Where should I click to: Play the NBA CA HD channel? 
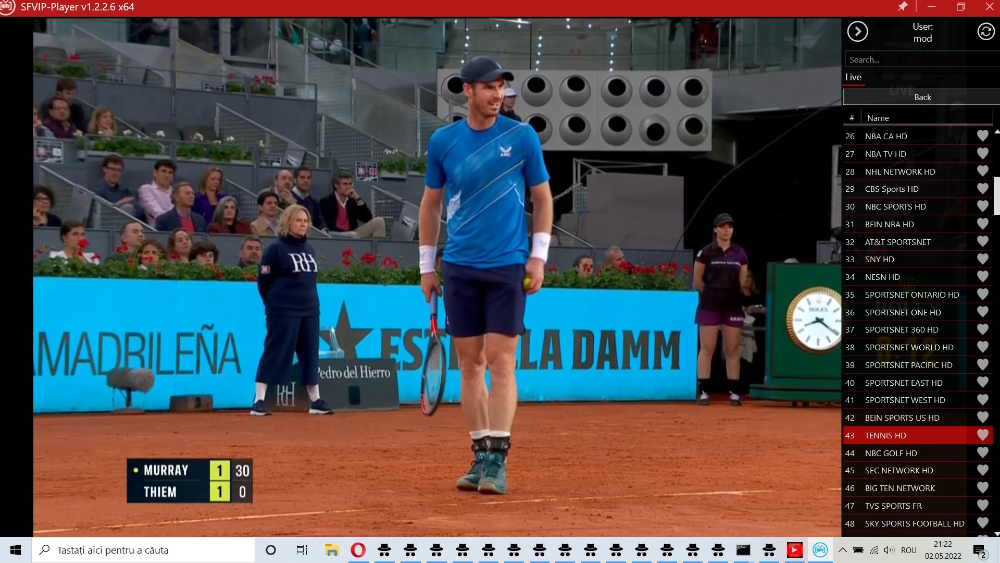pos(917,136)
